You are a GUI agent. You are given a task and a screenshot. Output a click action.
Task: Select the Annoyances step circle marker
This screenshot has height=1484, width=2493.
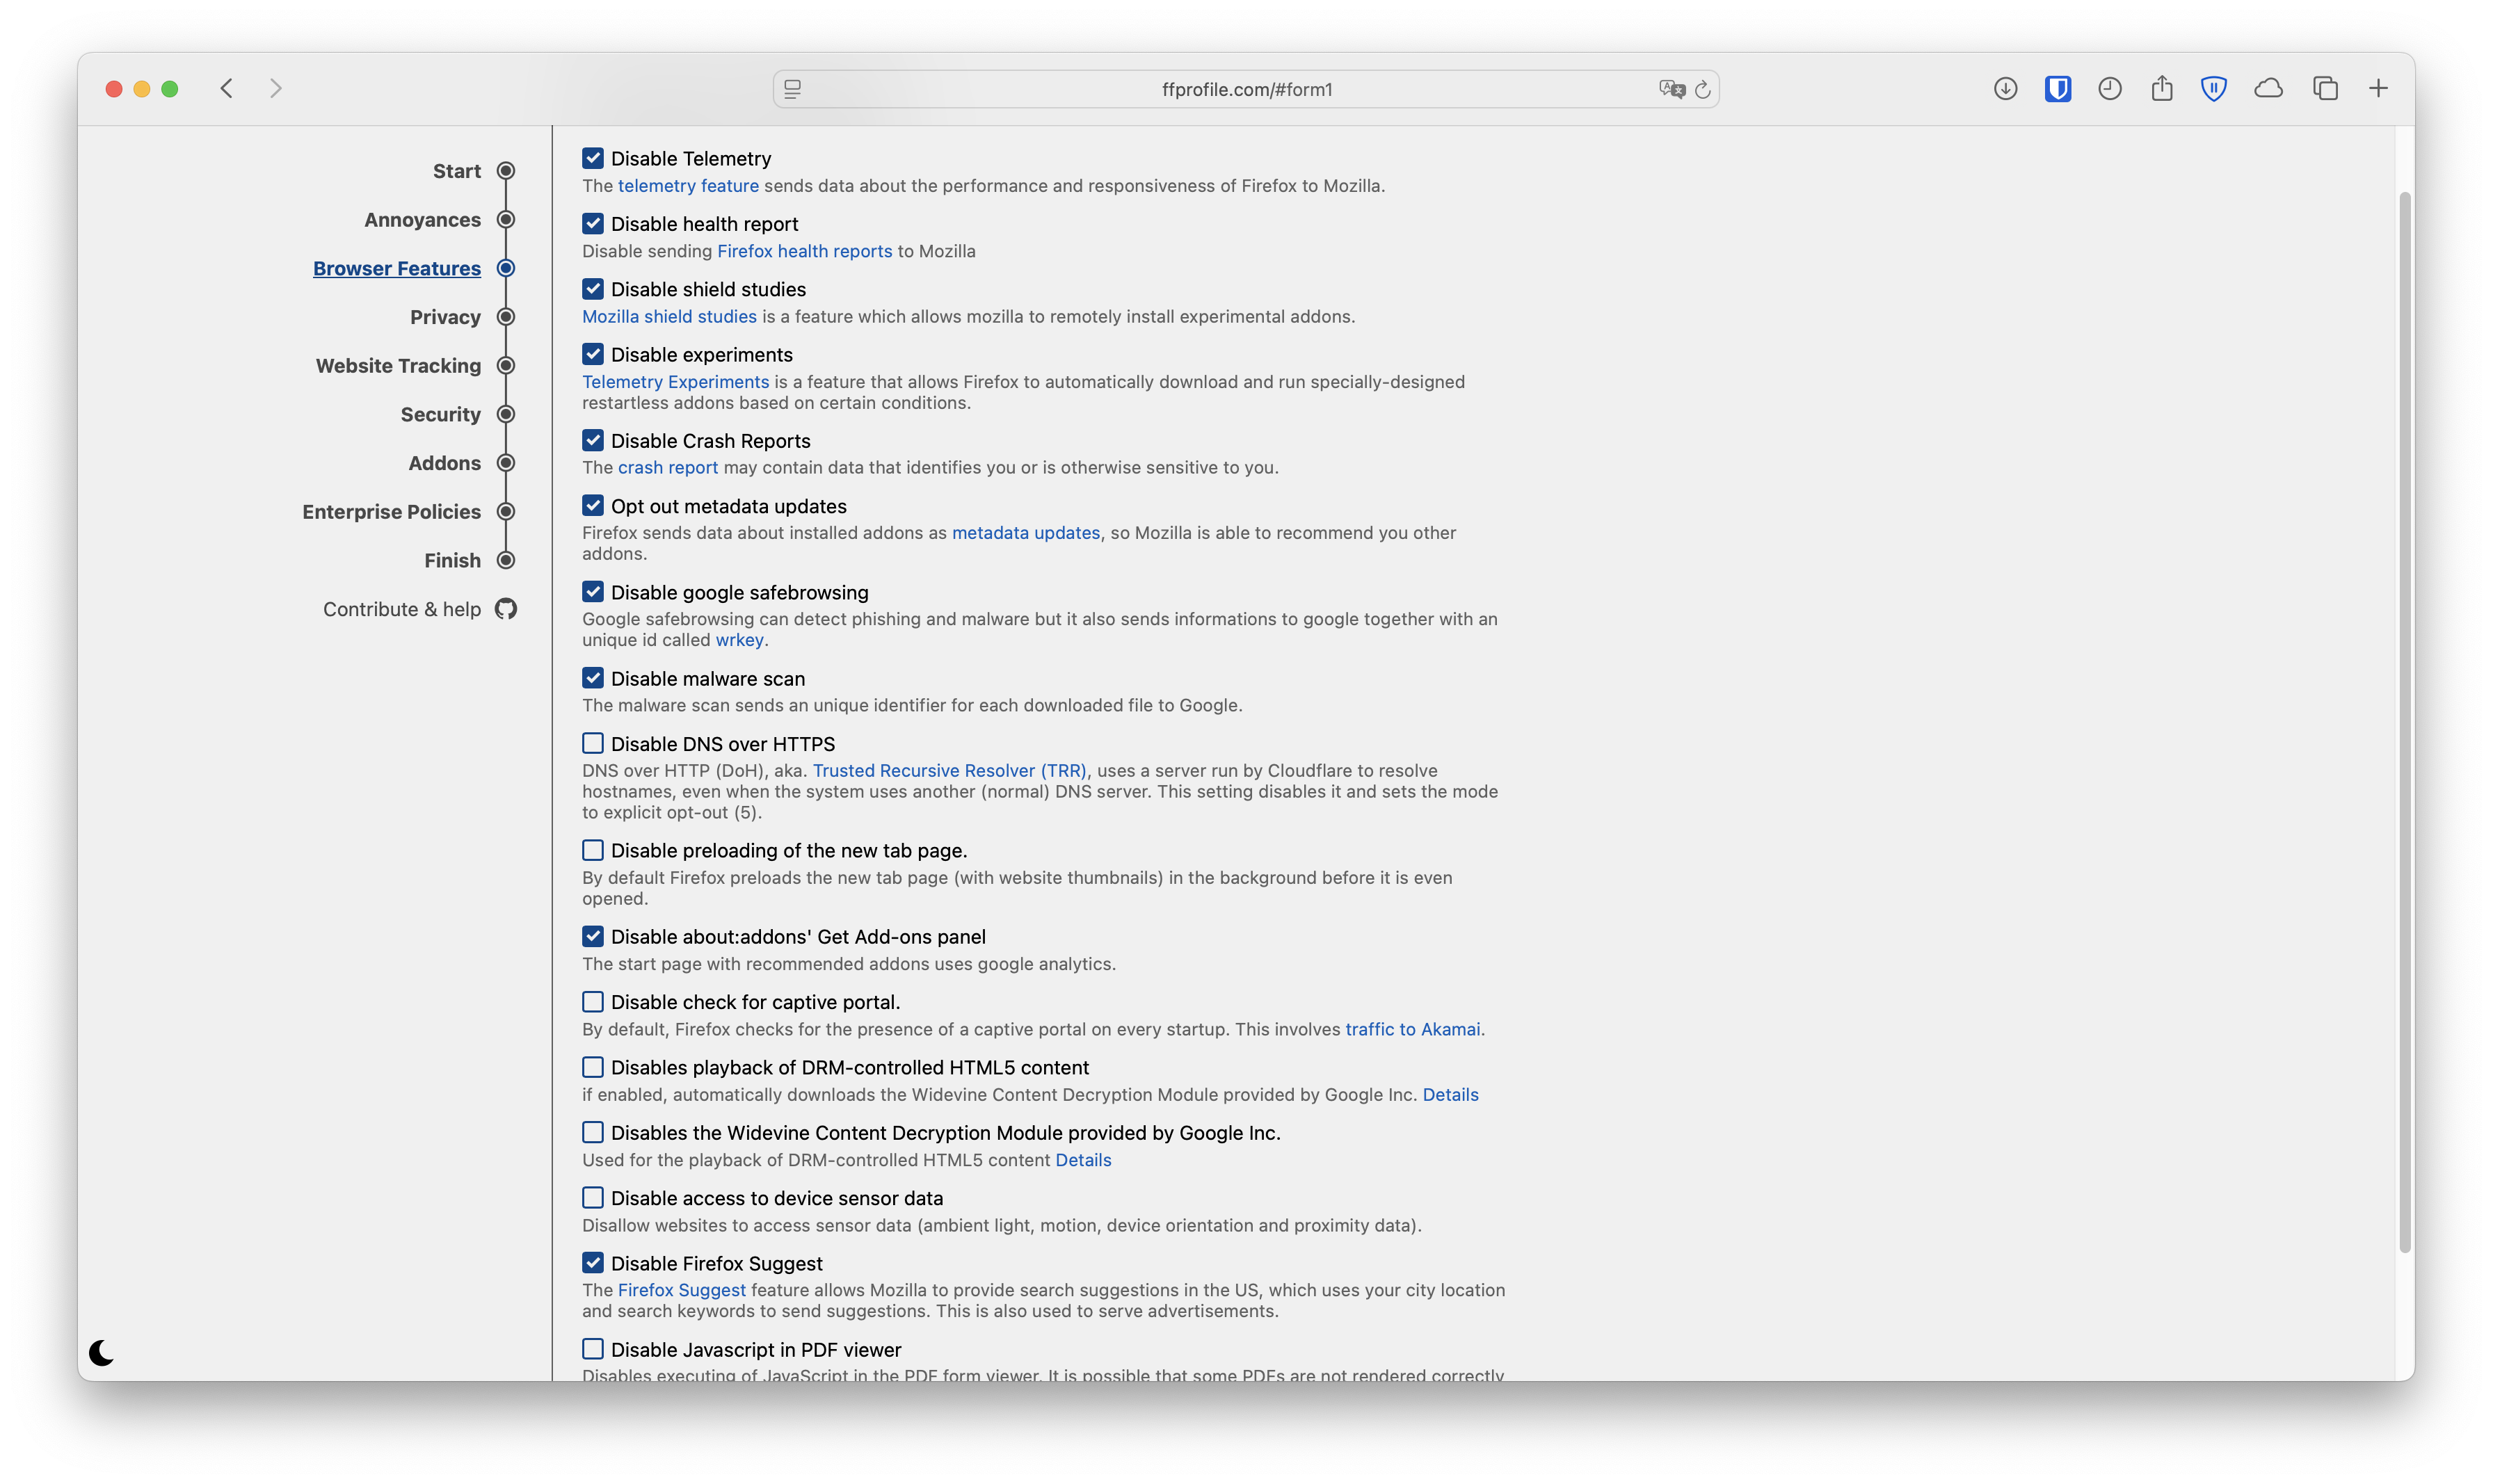(x=506, y=219)
